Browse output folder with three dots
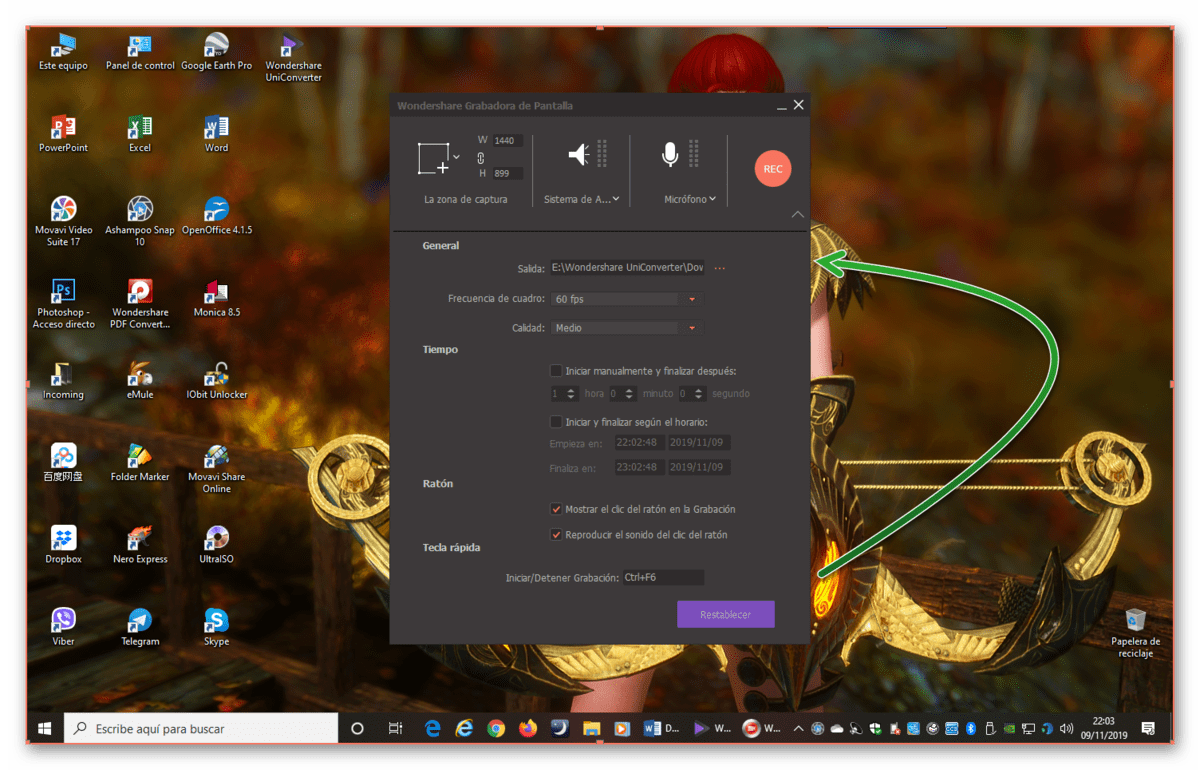The image size is (1200, 770). click(719, 268)
